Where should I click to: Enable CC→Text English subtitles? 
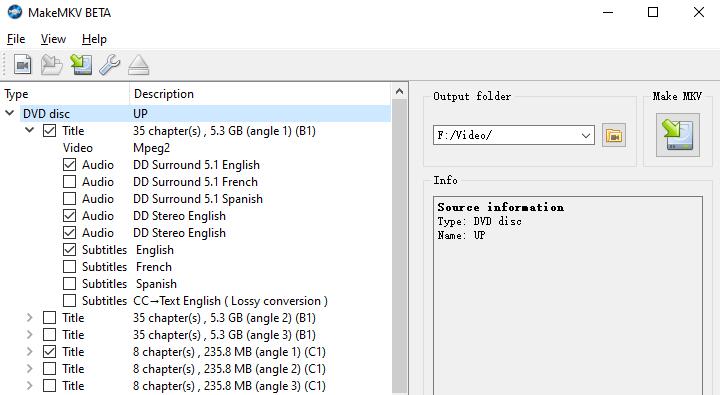69,301
